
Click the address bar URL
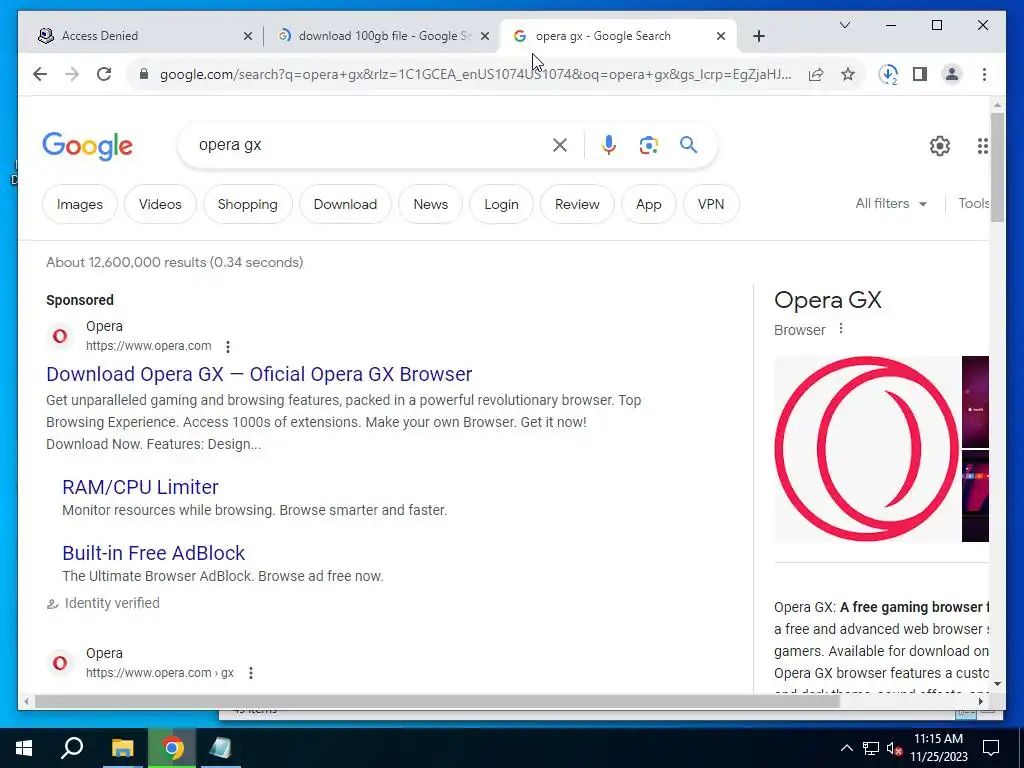(475, 74)
